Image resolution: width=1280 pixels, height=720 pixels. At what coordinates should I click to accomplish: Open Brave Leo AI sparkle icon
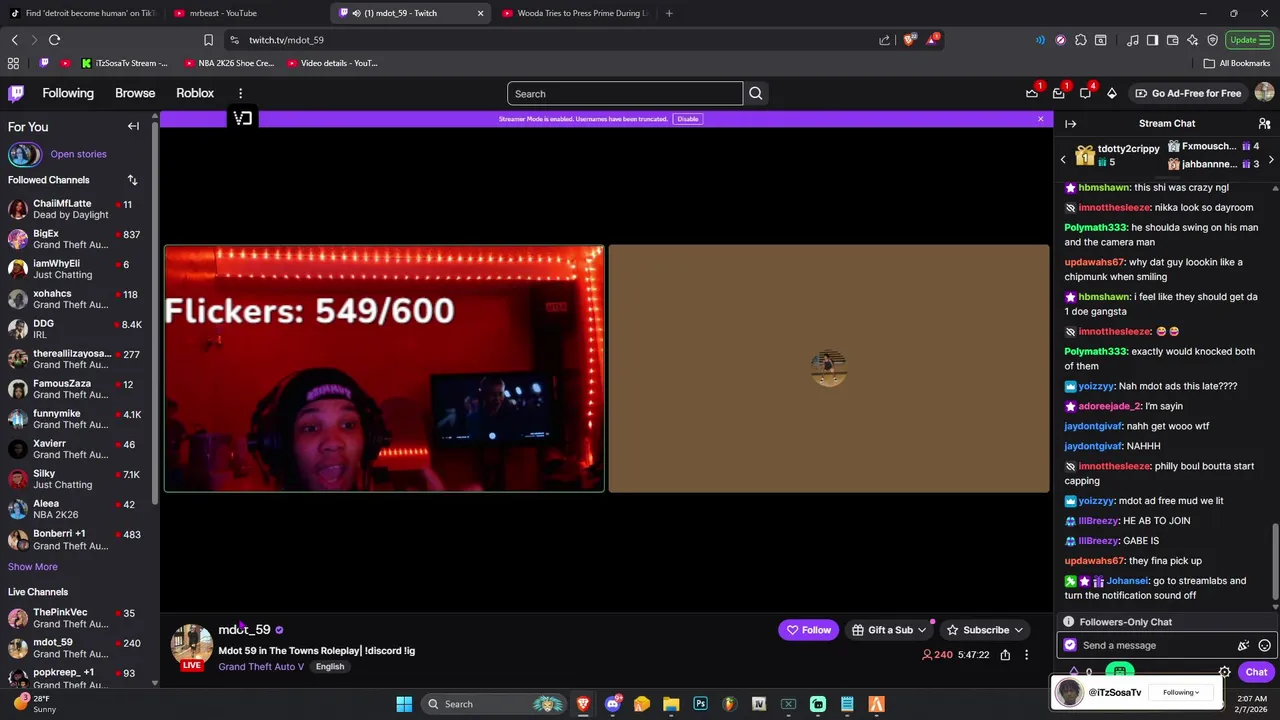pos(1193,40)
